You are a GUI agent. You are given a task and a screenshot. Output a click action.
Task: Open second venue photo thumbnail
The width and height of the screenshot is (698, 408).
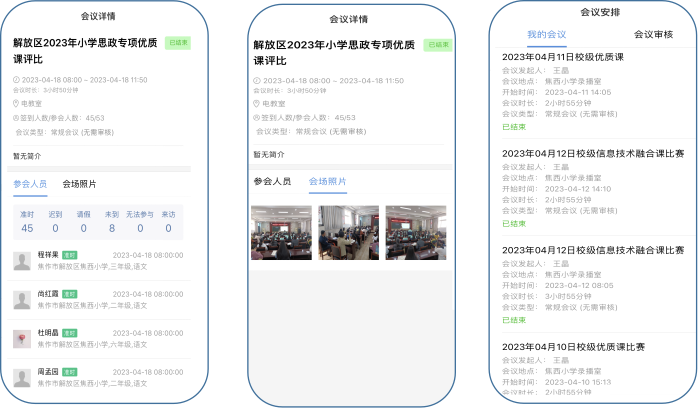[348, 233]
